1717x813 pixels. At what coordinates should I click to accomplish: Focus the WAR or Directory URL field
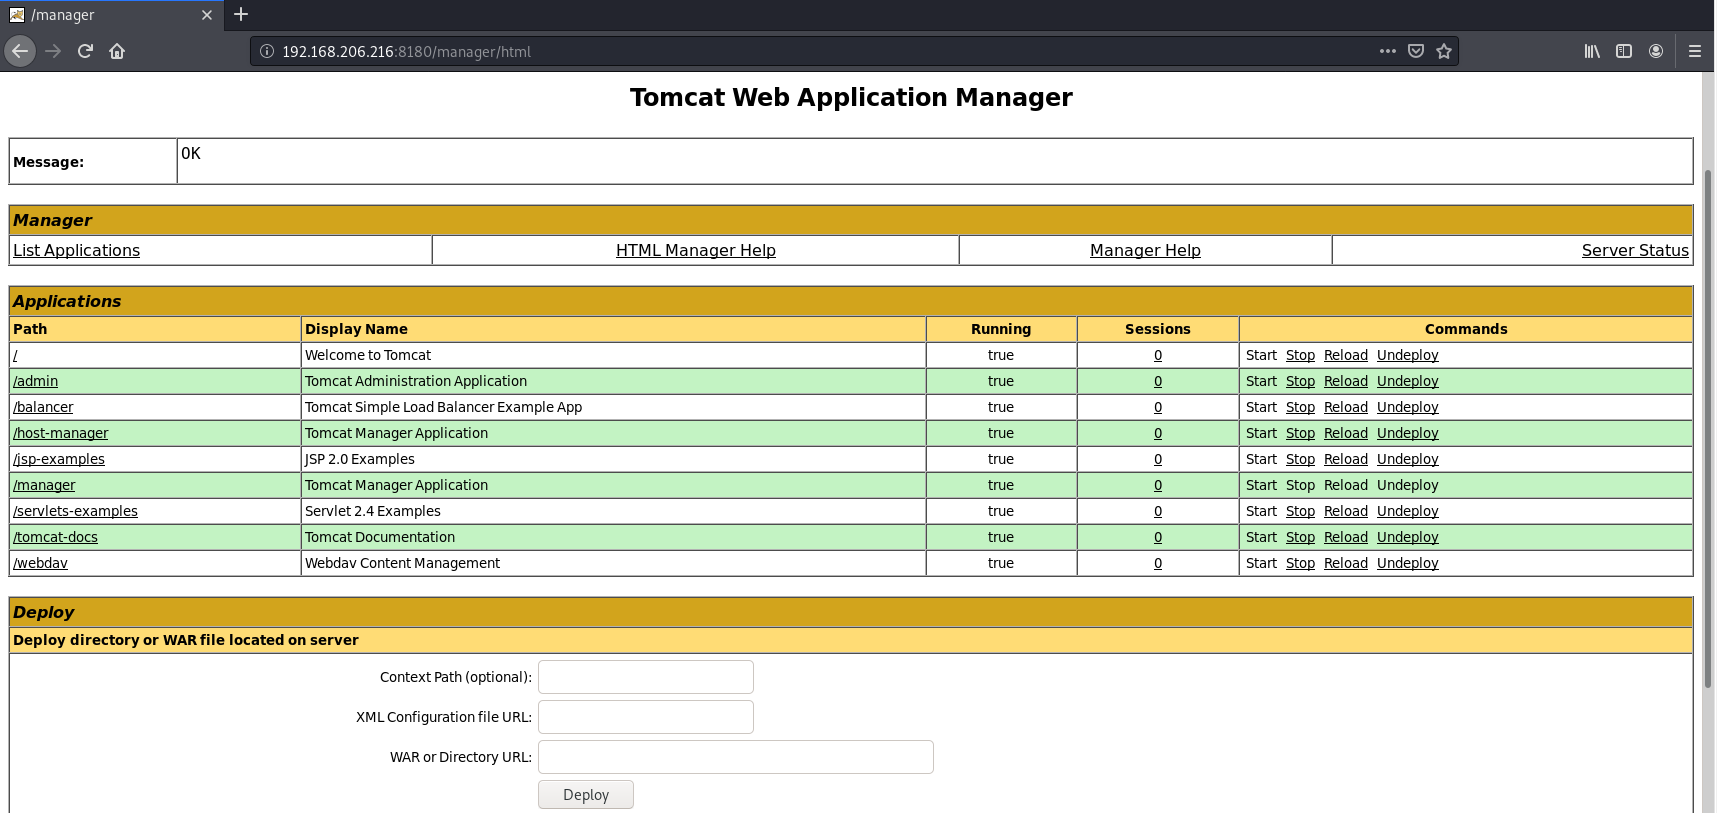coord(736,757)
